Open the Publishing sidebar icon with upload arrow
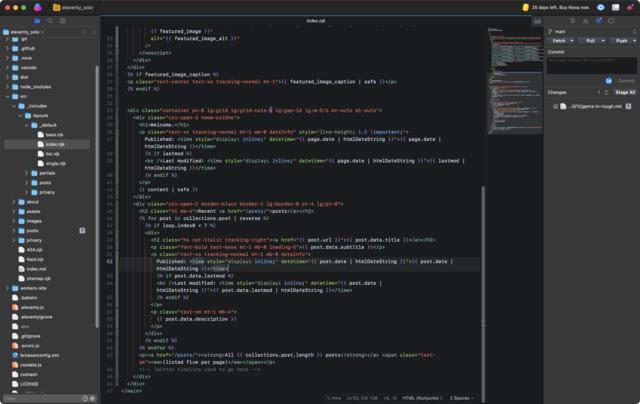Screen dimensions: 640x404 point(585,20)
